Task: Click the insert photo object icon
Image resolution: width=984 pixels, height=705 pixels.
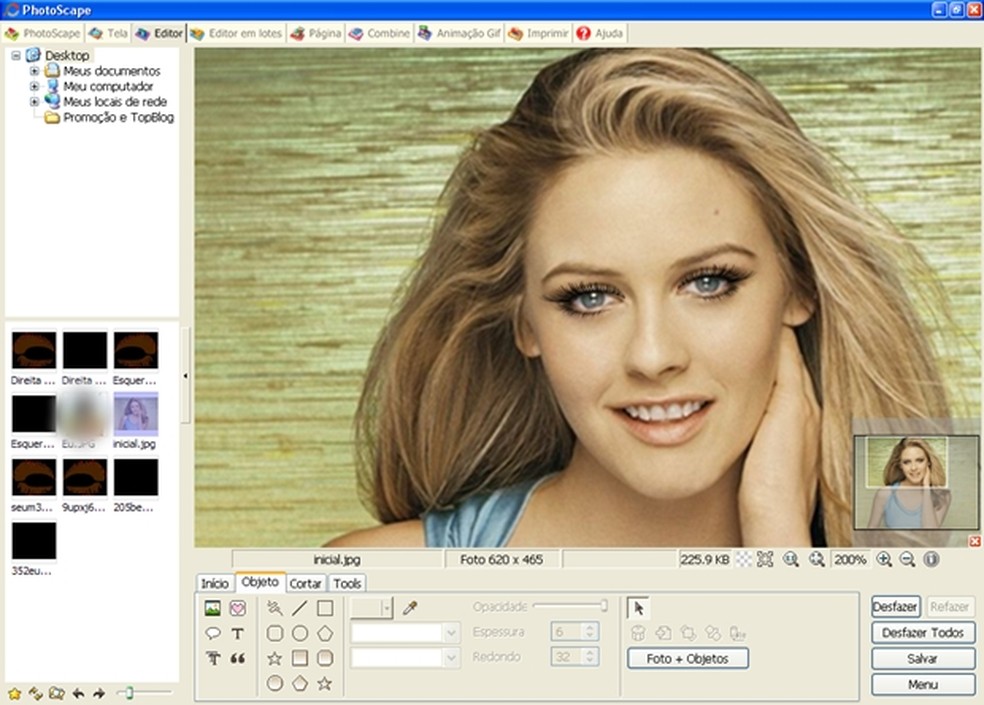Action: [x=212, y=608]
